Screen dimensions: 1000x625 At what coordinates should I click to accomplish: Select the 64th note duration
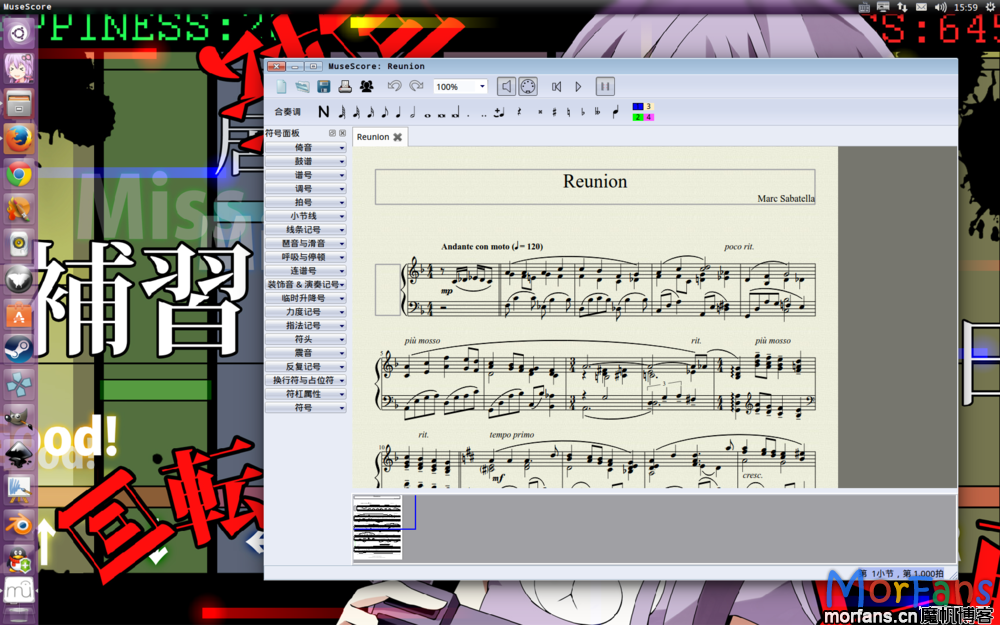point(342,112)
